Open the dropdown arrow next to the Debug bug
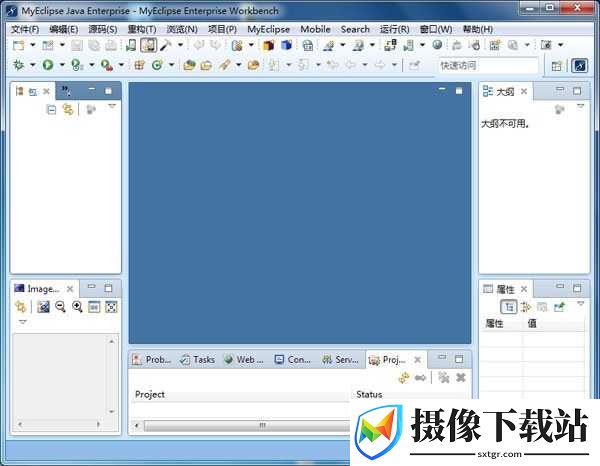Viewport: 600px width, 466px height. [x=33, y=65]
